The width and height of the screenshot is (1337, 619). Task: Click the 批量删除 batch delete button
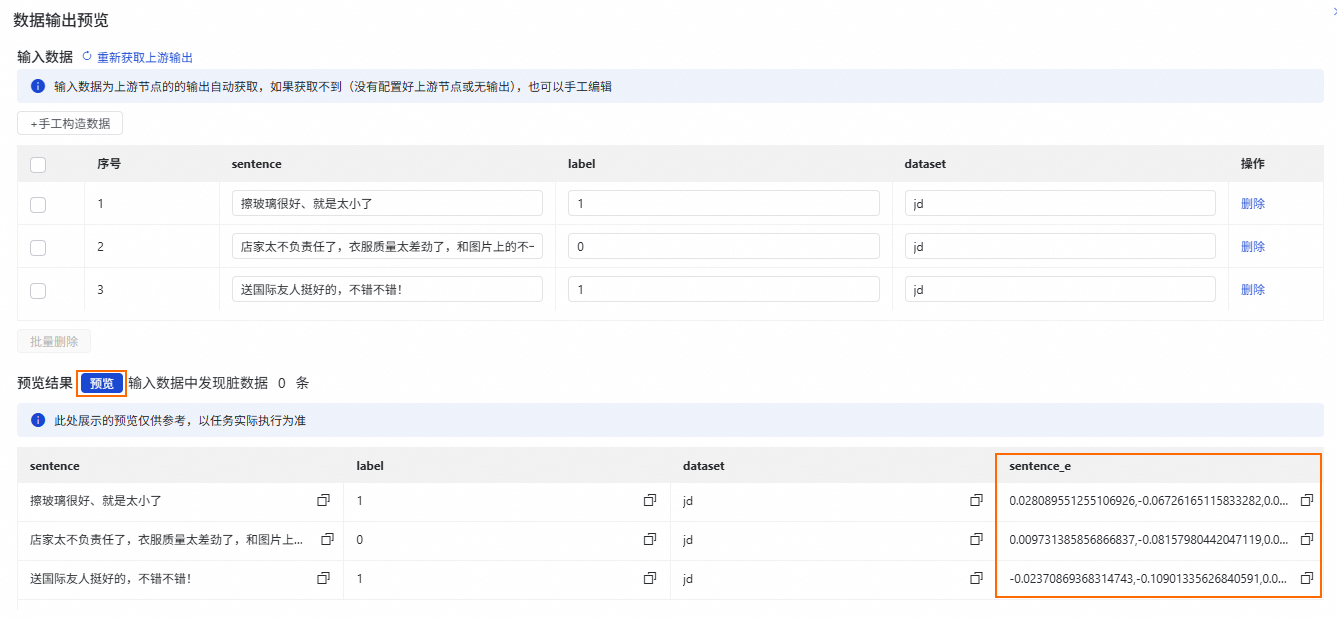[54, 342]
